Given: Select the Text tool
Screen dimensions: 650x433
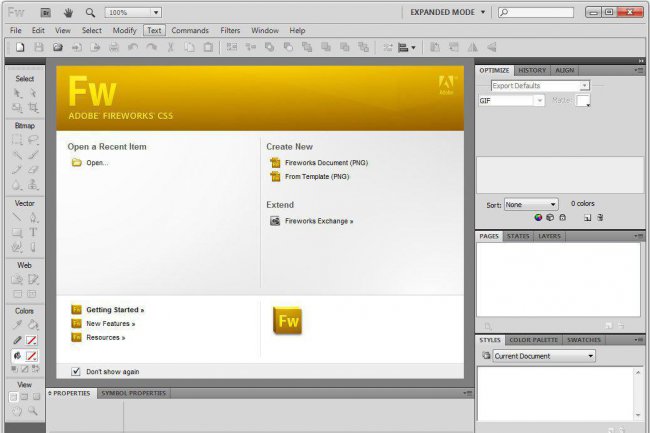Looking at the screenshot, I should tap(33, 232).
